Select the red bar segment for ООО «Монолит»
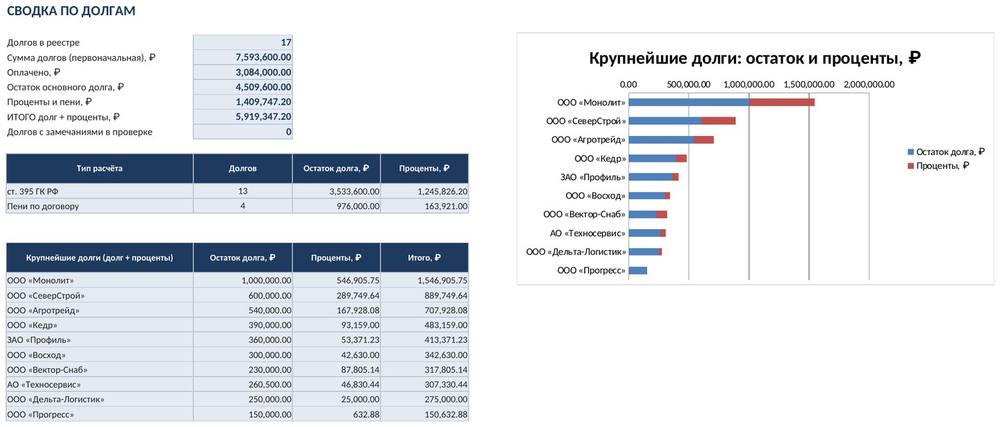Image resolution: width=1000 pixels, height=427 pixels. [782, 102]
